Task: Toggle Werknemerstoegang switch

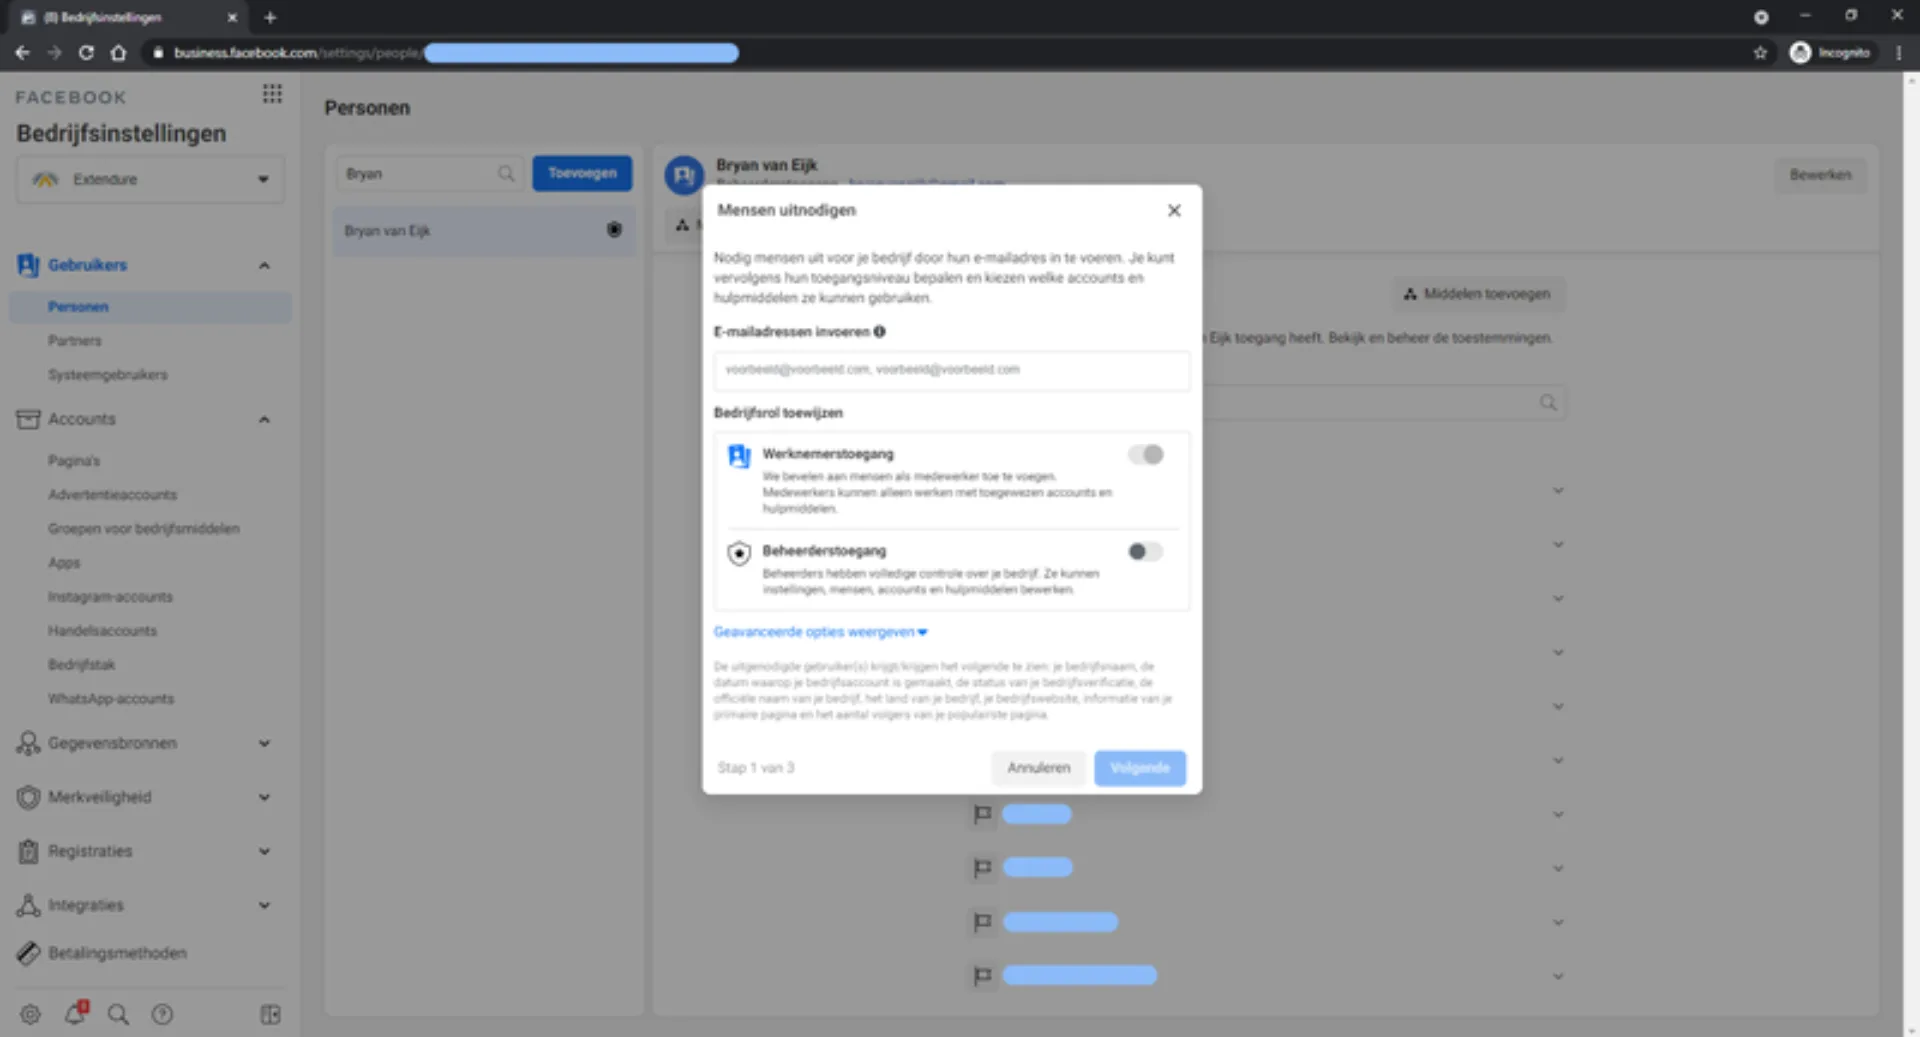Action: pos(1146,455)
